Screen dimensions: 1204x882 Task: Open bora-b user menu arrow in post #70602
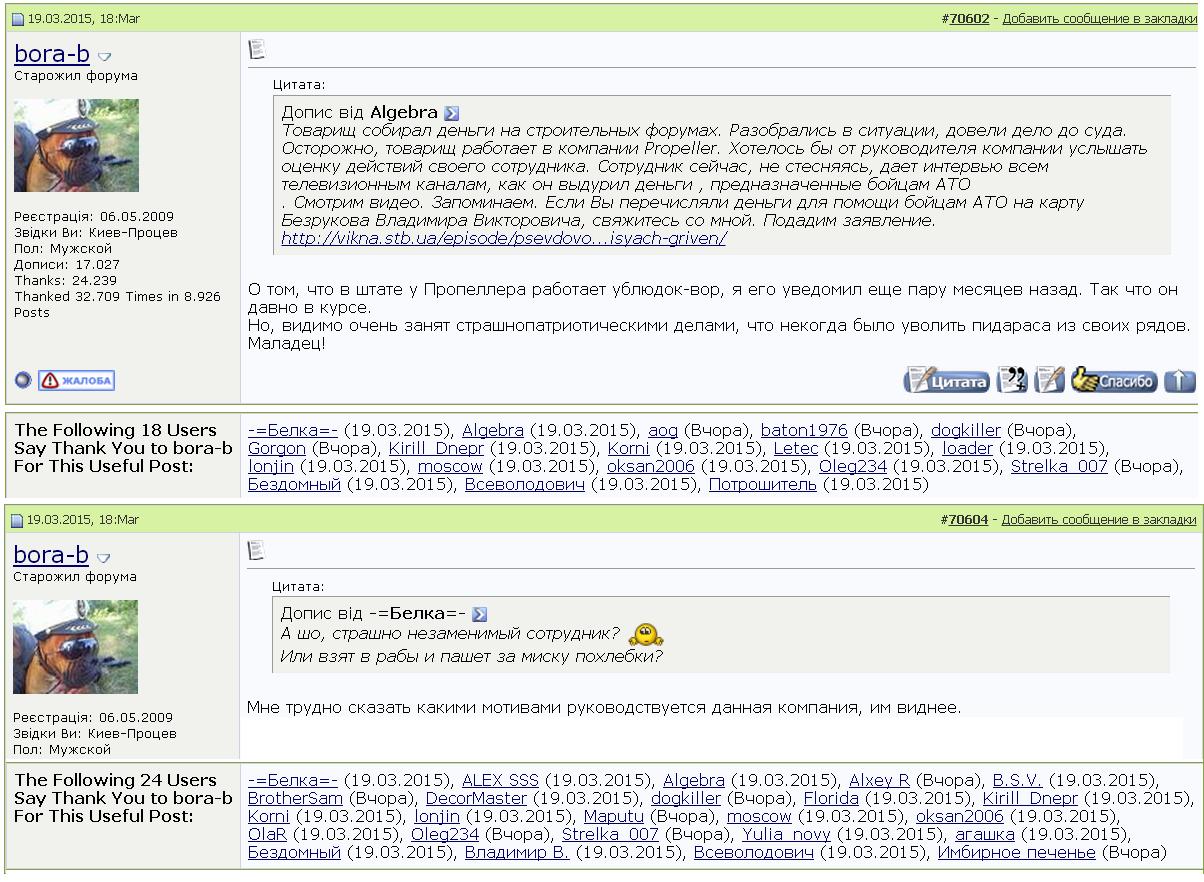pyautogui.click(x=105, y=57)
